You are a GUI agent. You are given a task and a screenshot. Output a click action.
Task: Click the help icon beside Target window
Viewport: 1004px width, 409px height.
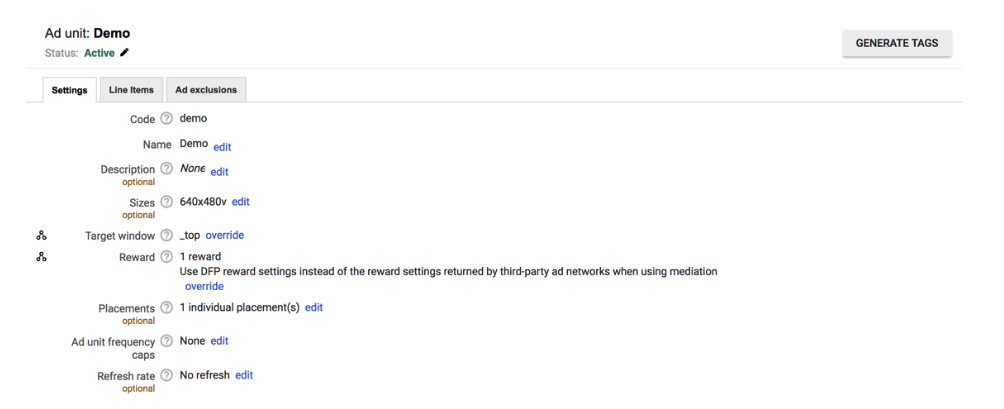166,236
